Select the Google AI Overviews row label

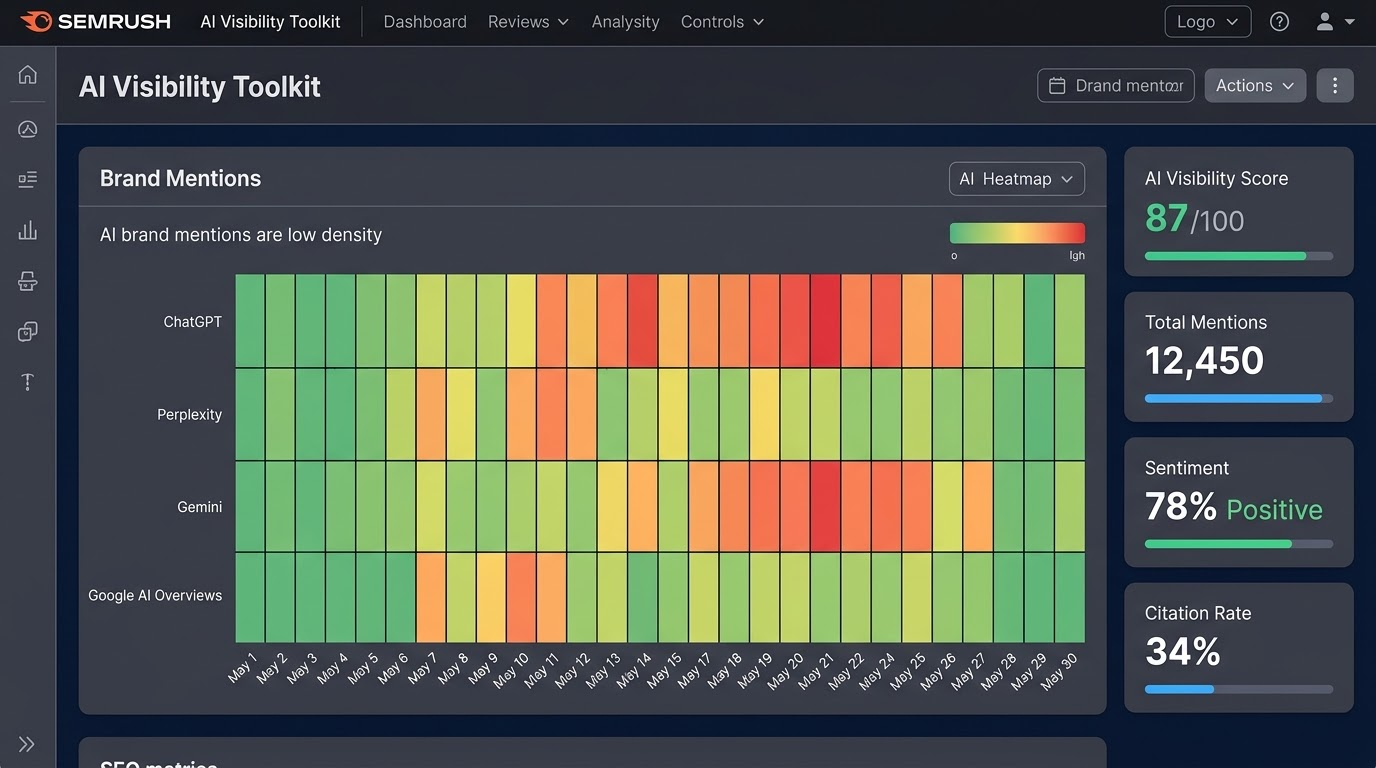coord(155,595)
